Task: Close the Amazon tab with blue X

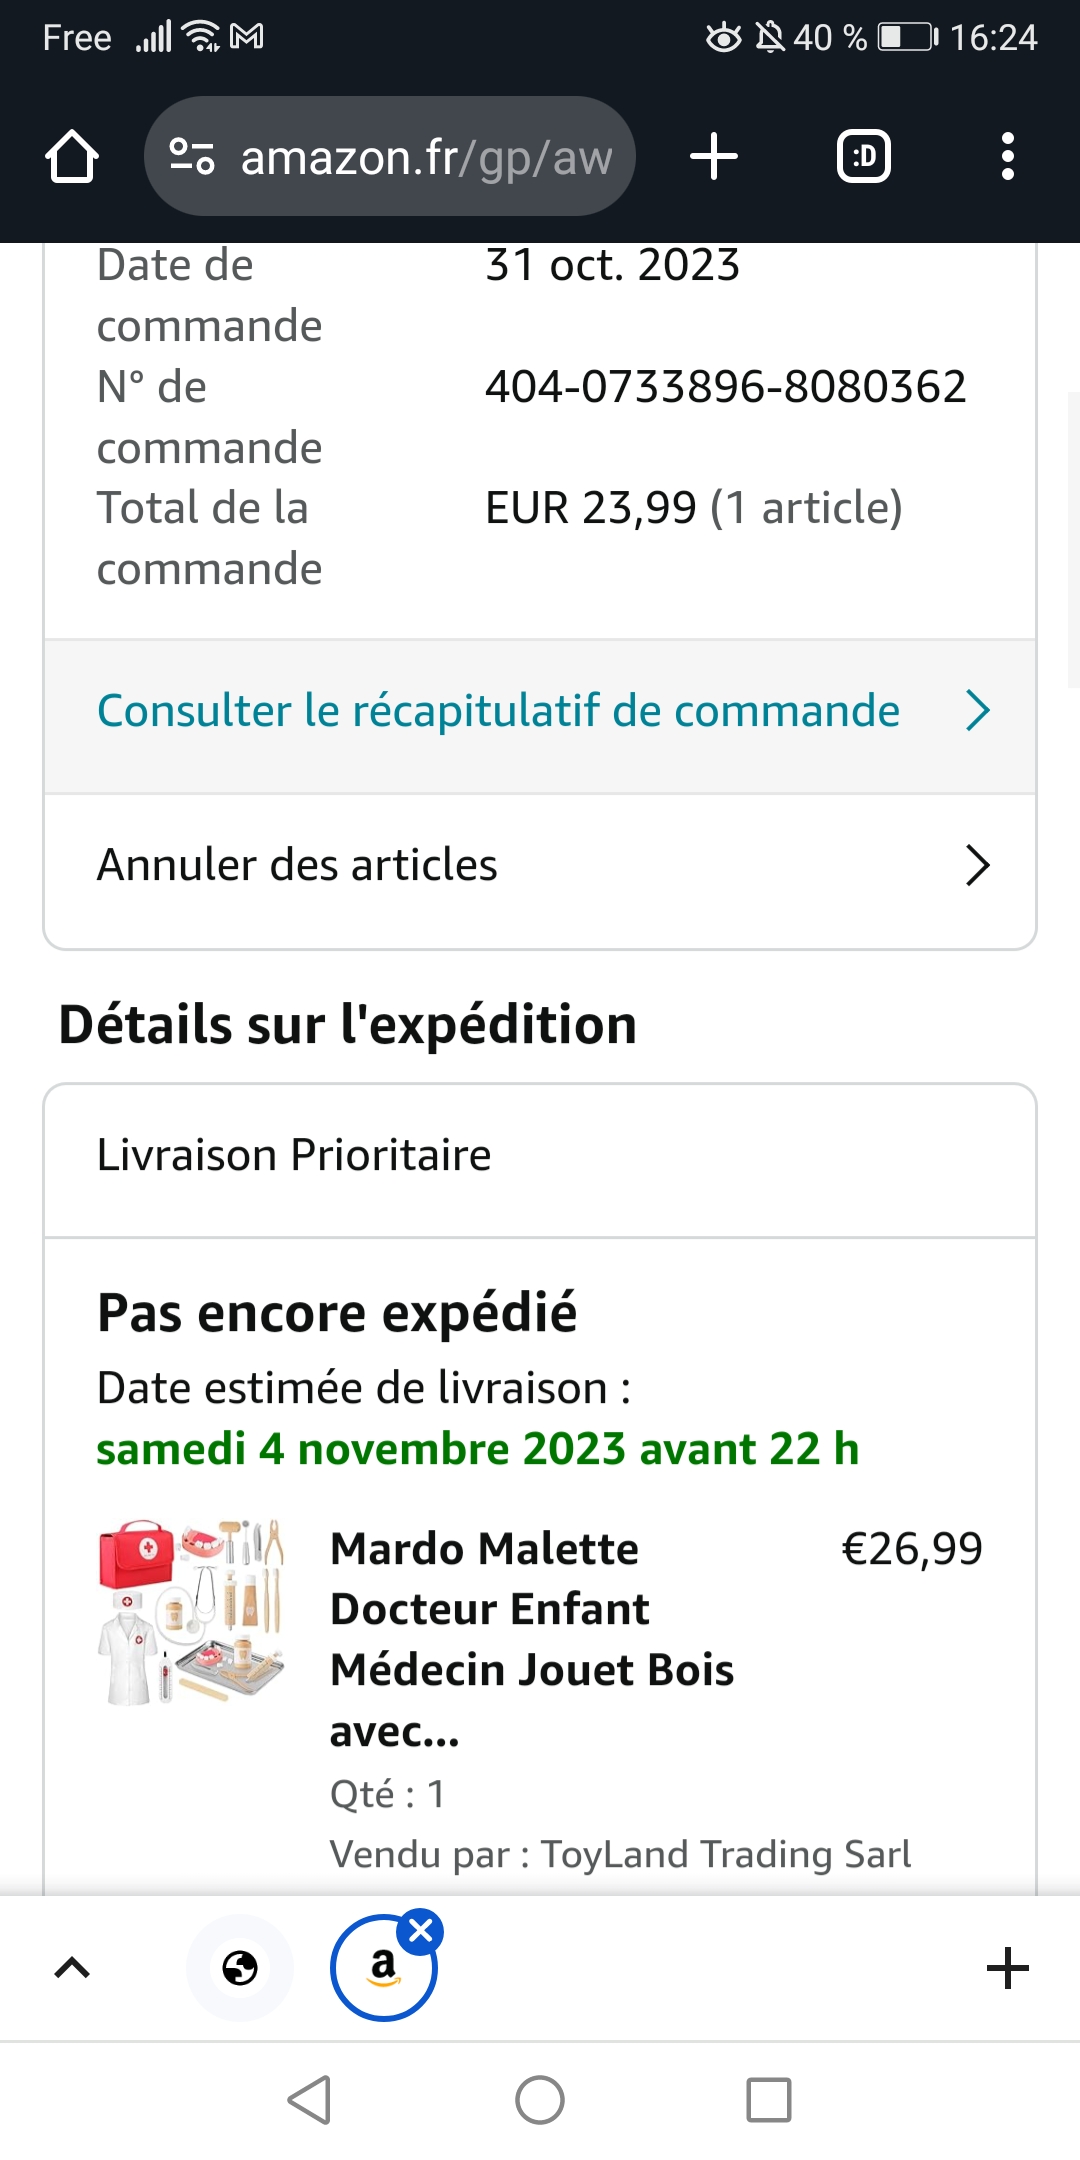Action: coord(421,1931)
